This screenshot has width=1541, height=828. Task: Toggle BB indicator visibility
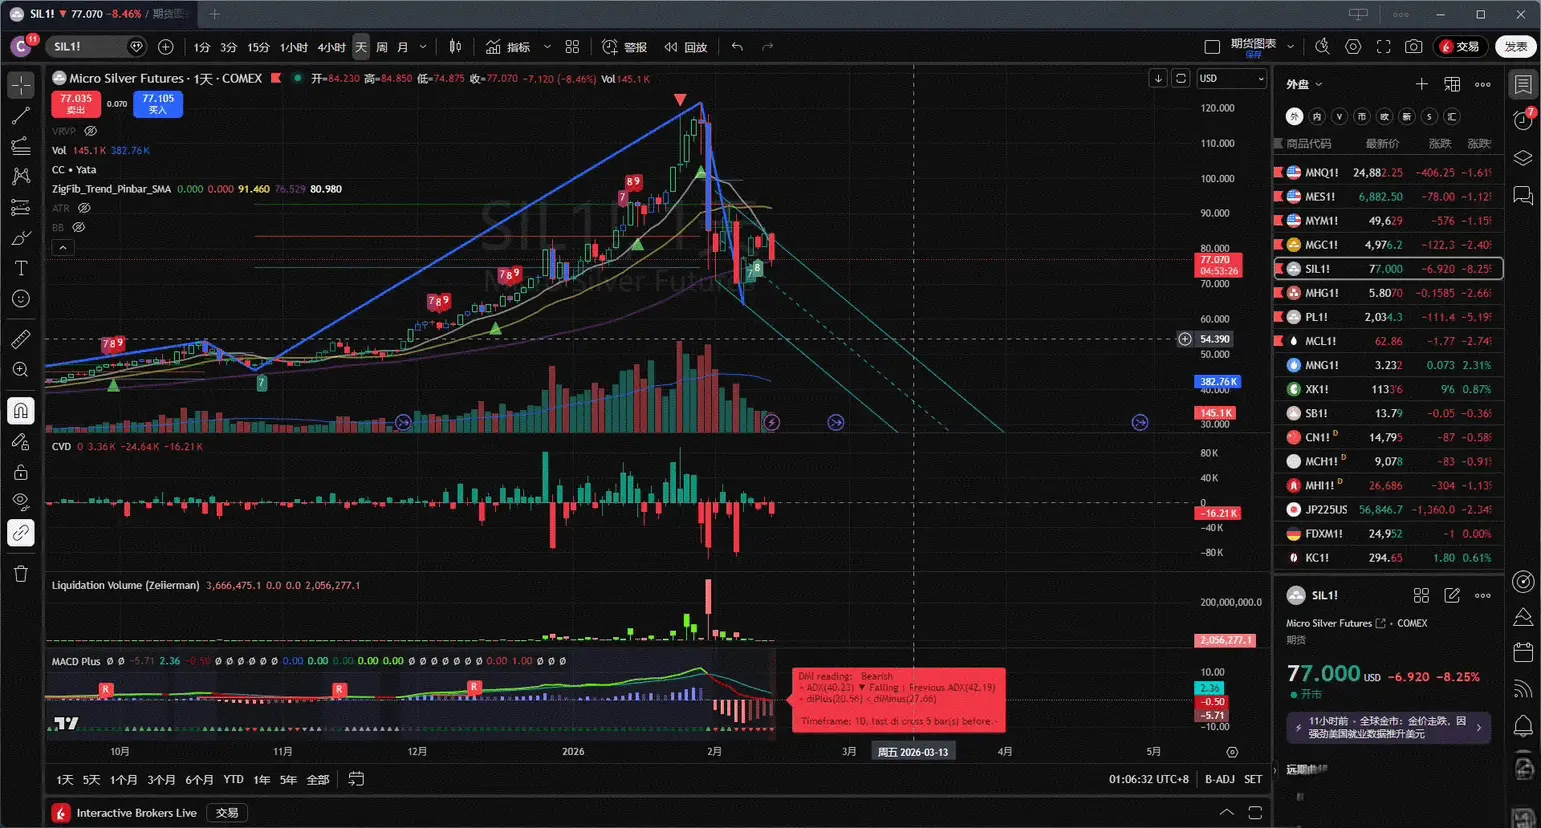coord(78,227)
